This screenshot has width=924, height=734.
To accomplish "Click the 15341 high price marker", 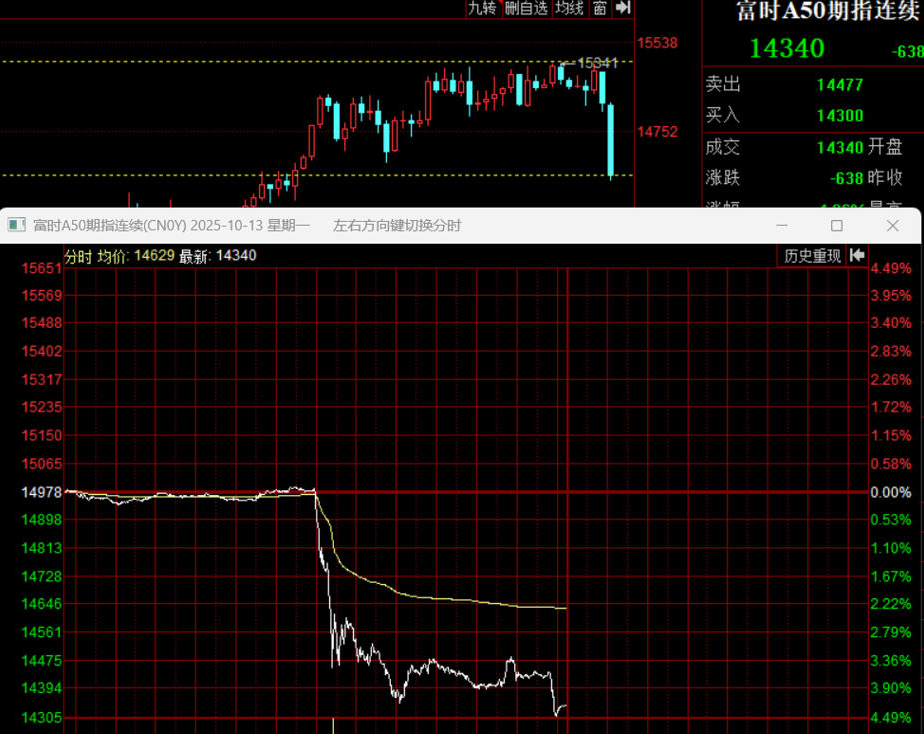I will click(597, 63).
